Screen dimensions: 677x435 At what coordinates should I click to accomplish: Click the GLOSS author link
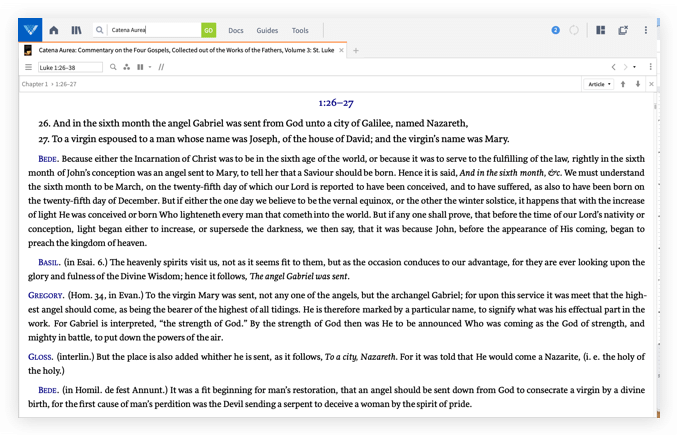pos(40,357)
